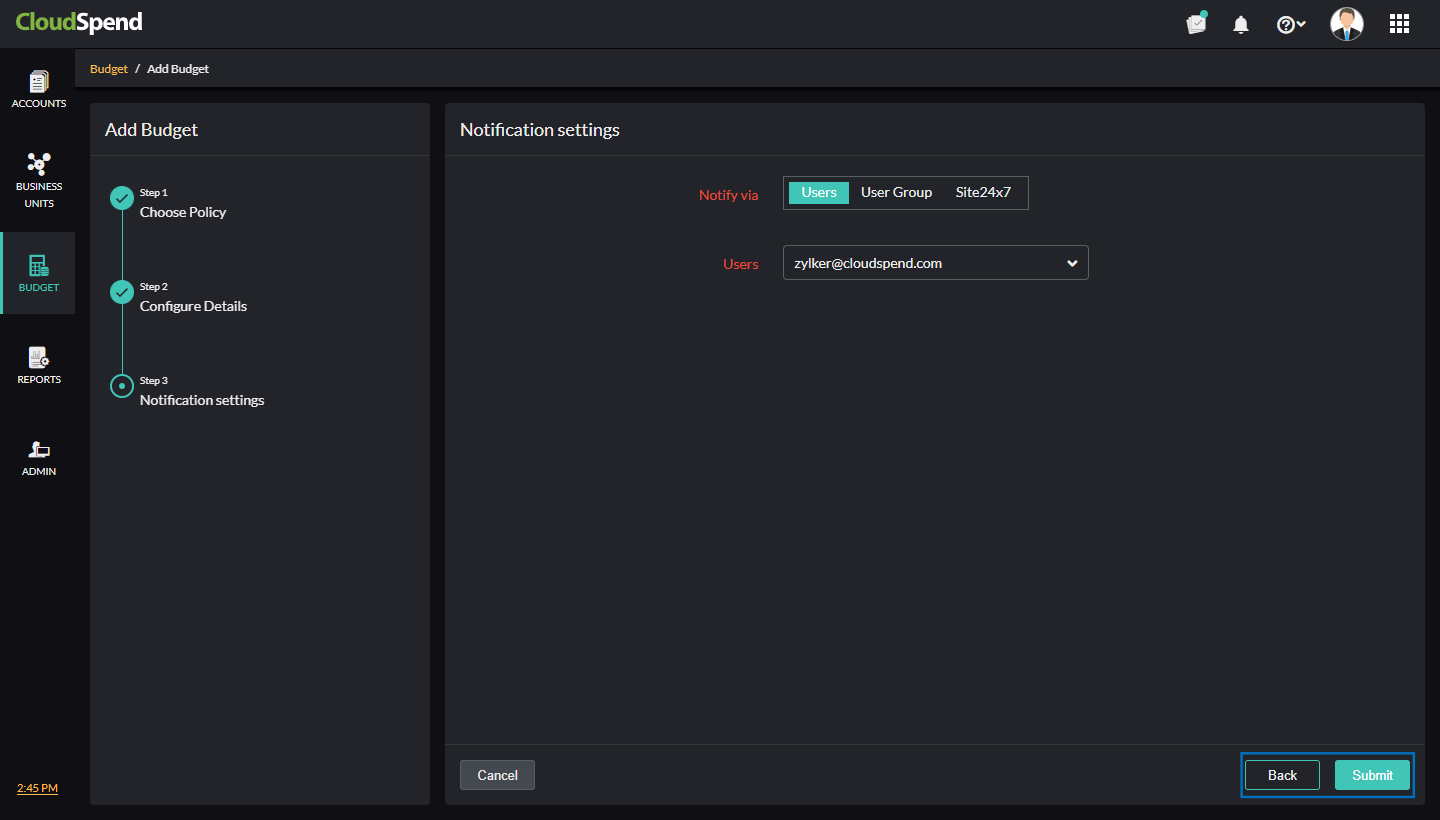Open the apps grid icon

click(1399, 24)
